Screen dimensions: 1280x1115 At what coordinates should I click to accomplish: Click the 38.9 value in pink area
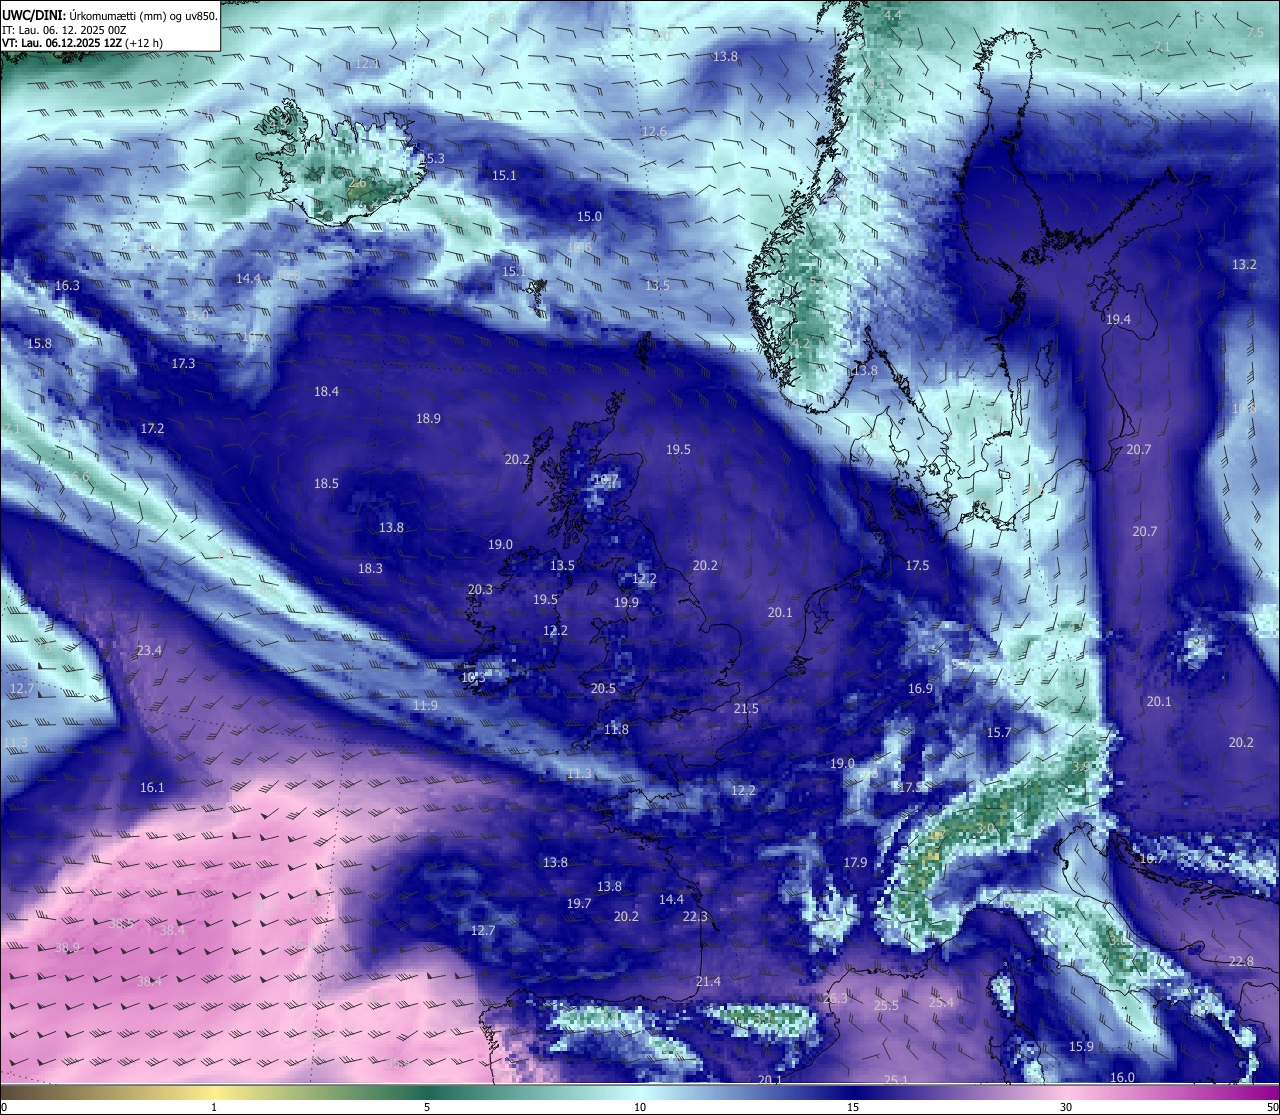click(68, 947)
